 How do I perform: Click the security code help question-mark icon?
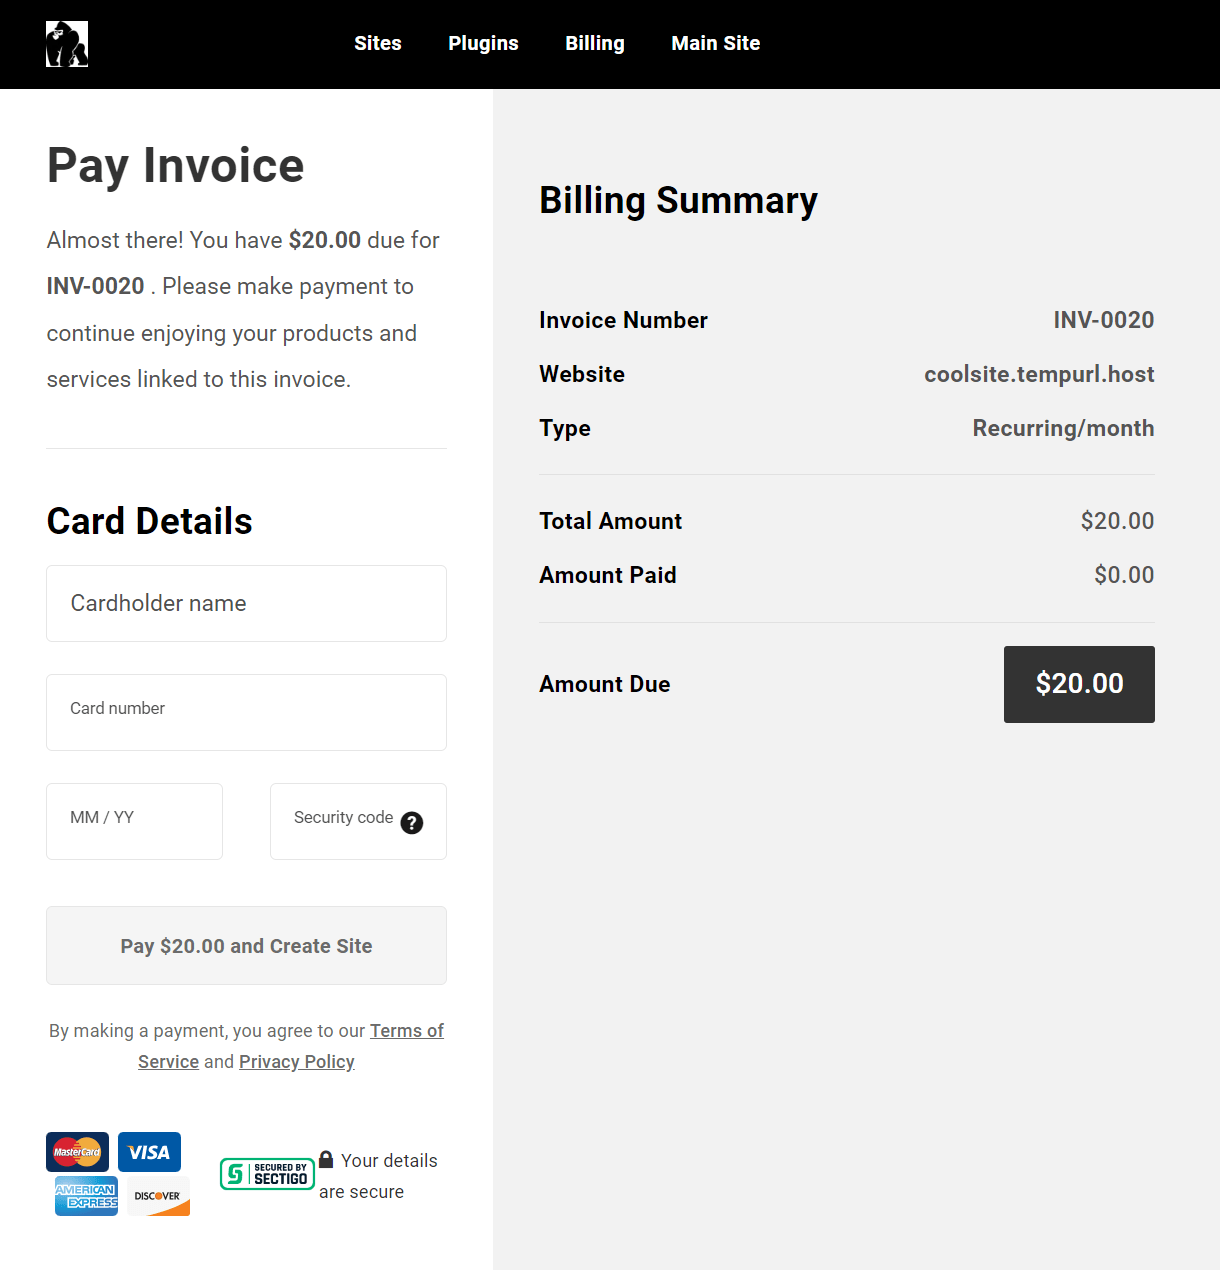(412, 823)
